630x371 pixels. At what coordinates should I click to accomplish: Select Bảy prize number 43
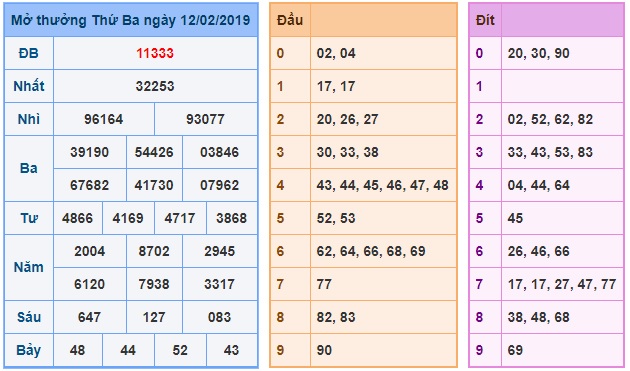pos(231,350)
